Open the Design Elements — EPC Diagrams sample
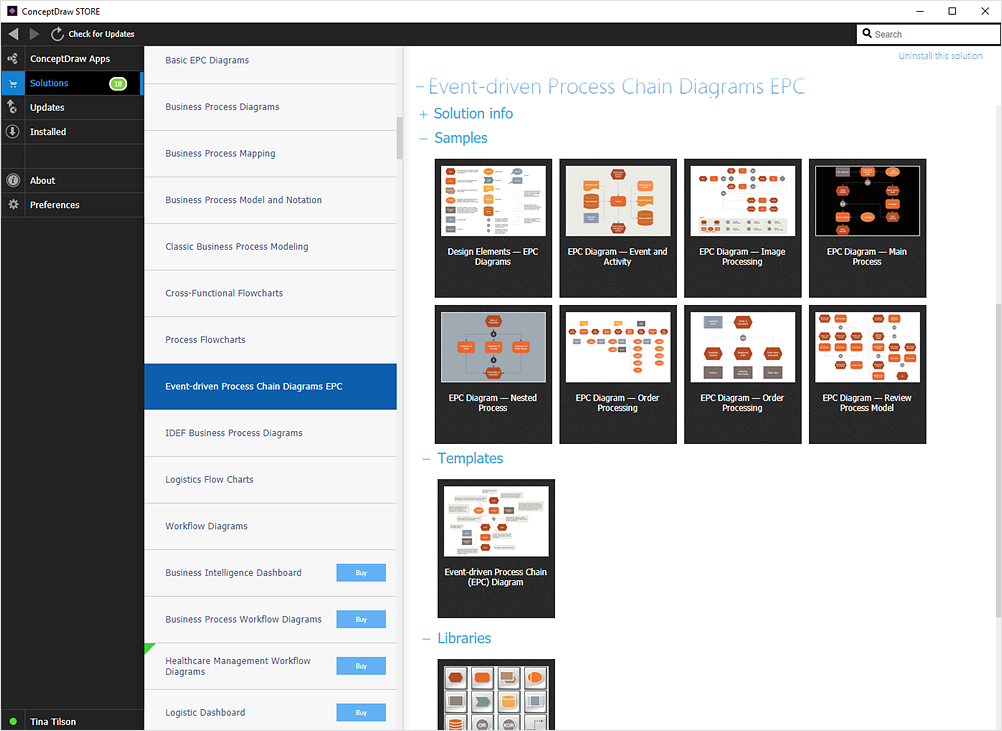The height and width of the screenshot is (731, 1002). tap(493, 228)
